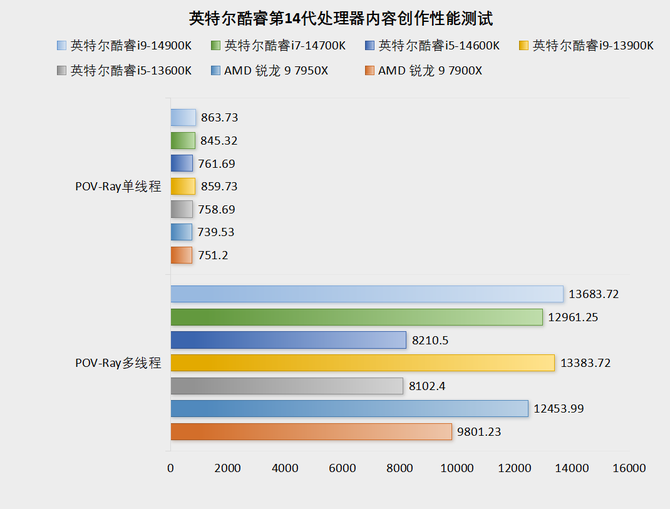Click the orange AMD 锐龙 9 7900X legend swatch
670x509 pixels.
[x=370, y=71]
